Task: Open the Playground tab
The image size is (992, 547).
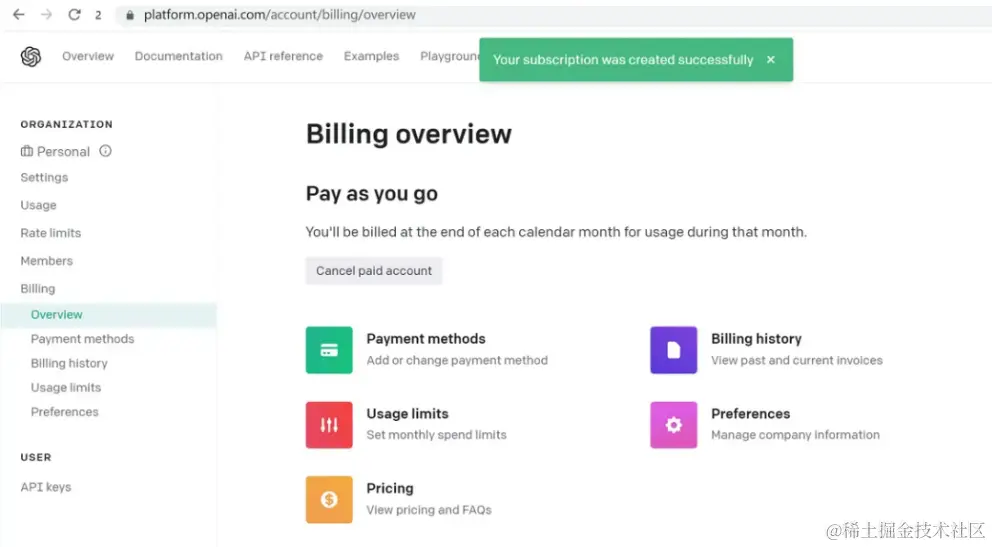Action: click(x=449, y=56)
